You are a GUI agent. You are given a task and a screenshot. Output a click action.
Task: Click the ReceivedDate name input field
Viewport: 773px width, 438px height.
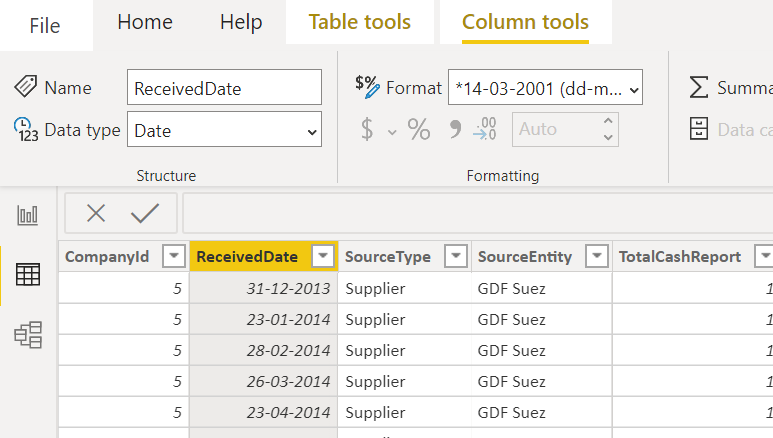[224, 87]
